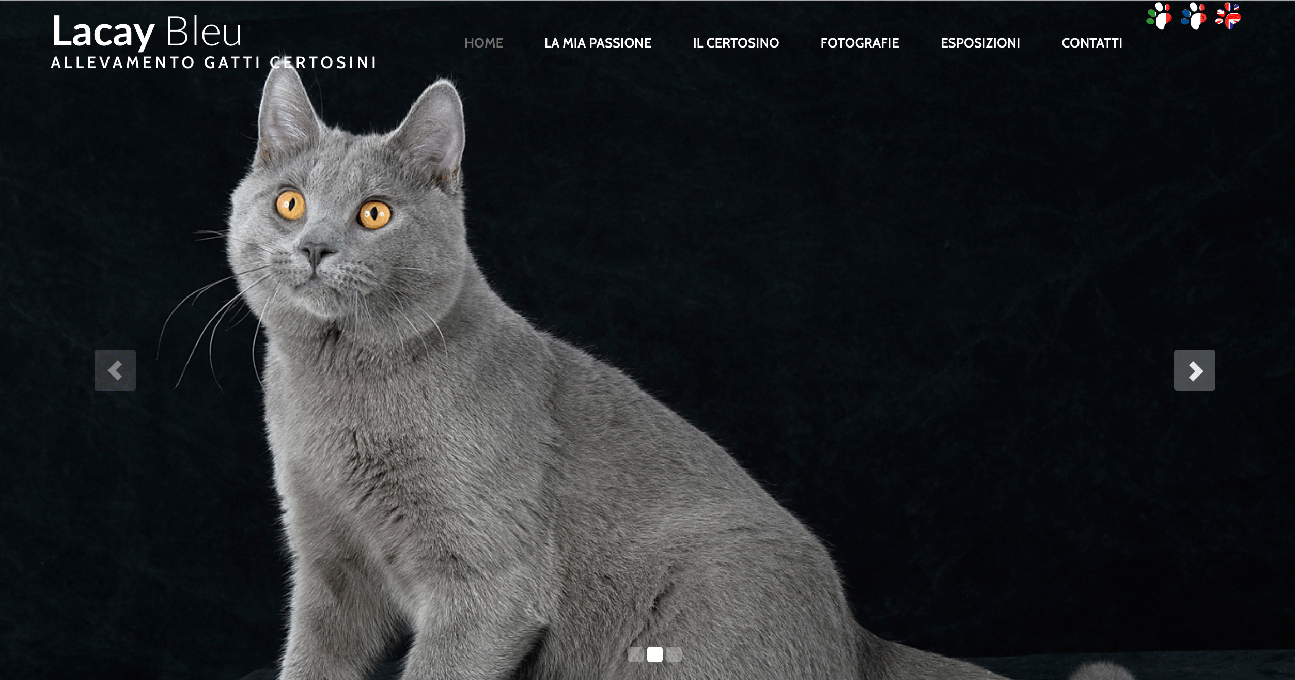View the FOTOGRAFIE gallery page

pyautogui.click(x=860, y=43)
